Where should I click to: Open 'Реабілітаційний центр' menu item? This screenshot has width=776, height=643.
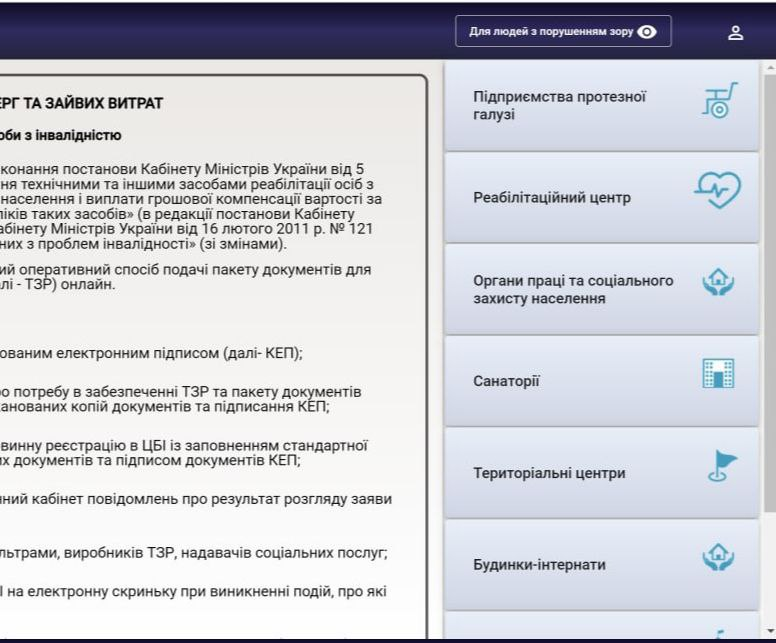coord(552,198)
